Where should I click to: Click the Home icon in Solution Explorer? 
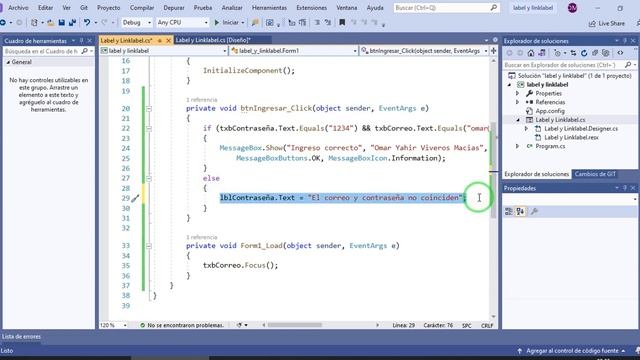click(531, 53)
